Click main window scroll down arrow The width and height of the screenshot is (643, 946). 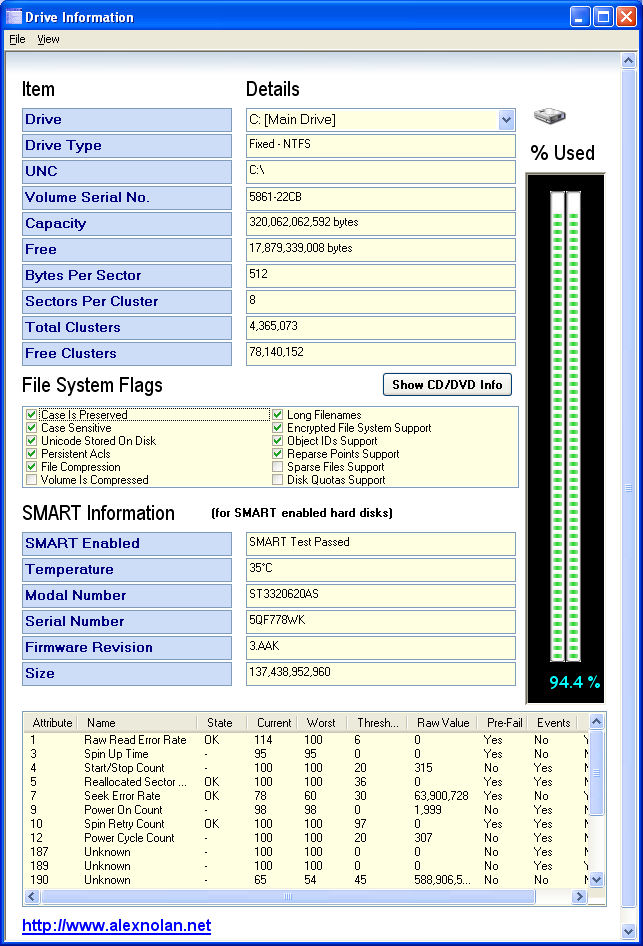[629, 932]
